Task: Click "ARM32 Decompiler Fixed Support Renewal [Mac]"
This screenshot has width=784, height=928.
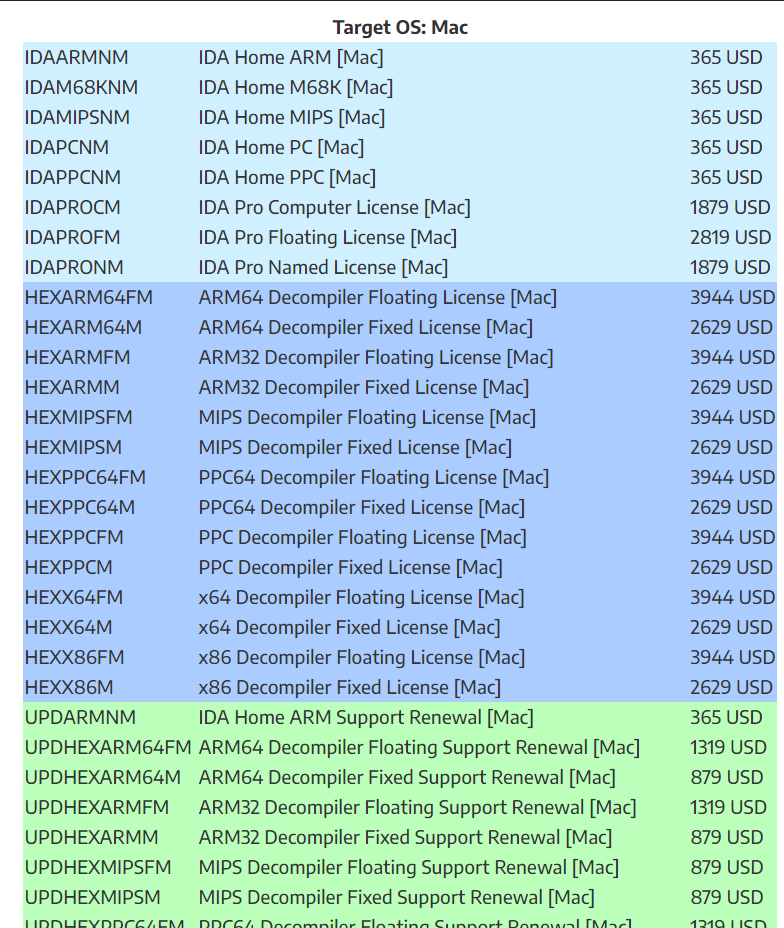Action: click(406, 837)
